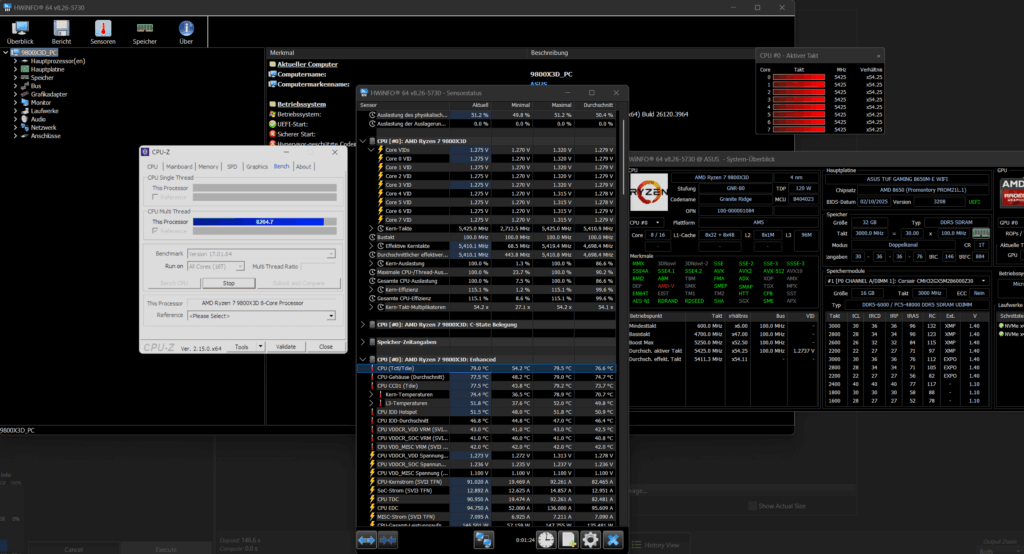The width and height of the screenshot is (1024, 554).
Task: Switch to the Mainboard tab in CPU-Z
Action: pos(179,167)
